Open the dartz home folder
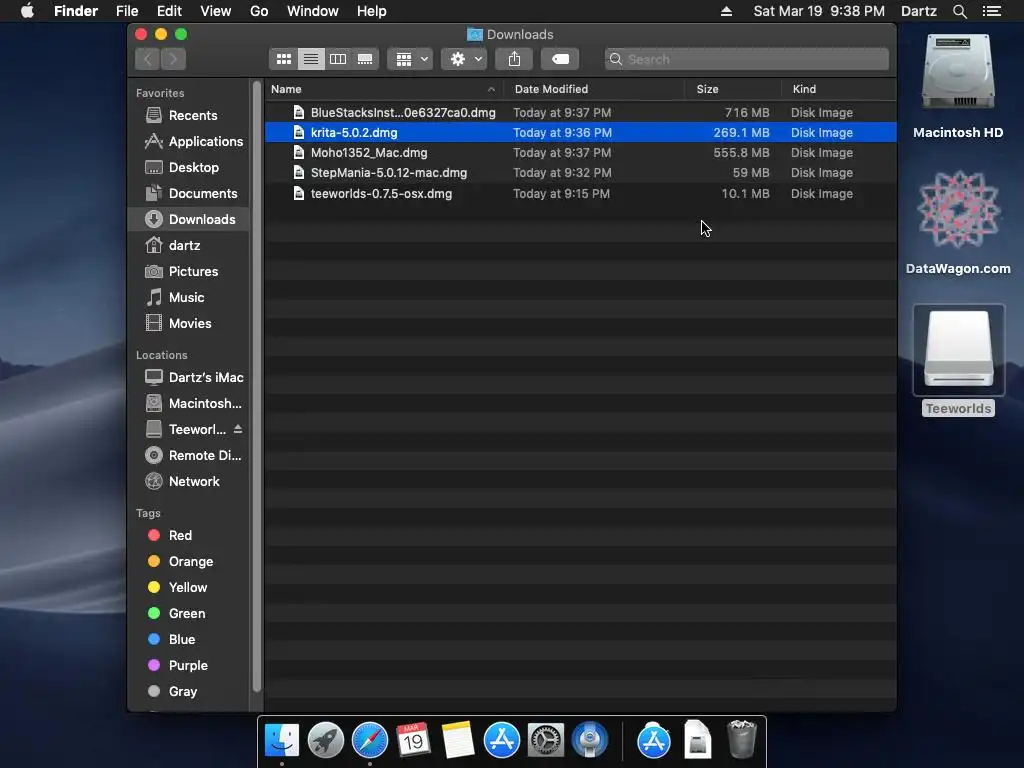The height and width of the screenshot is (768, 1024). [x=188, y=246]
